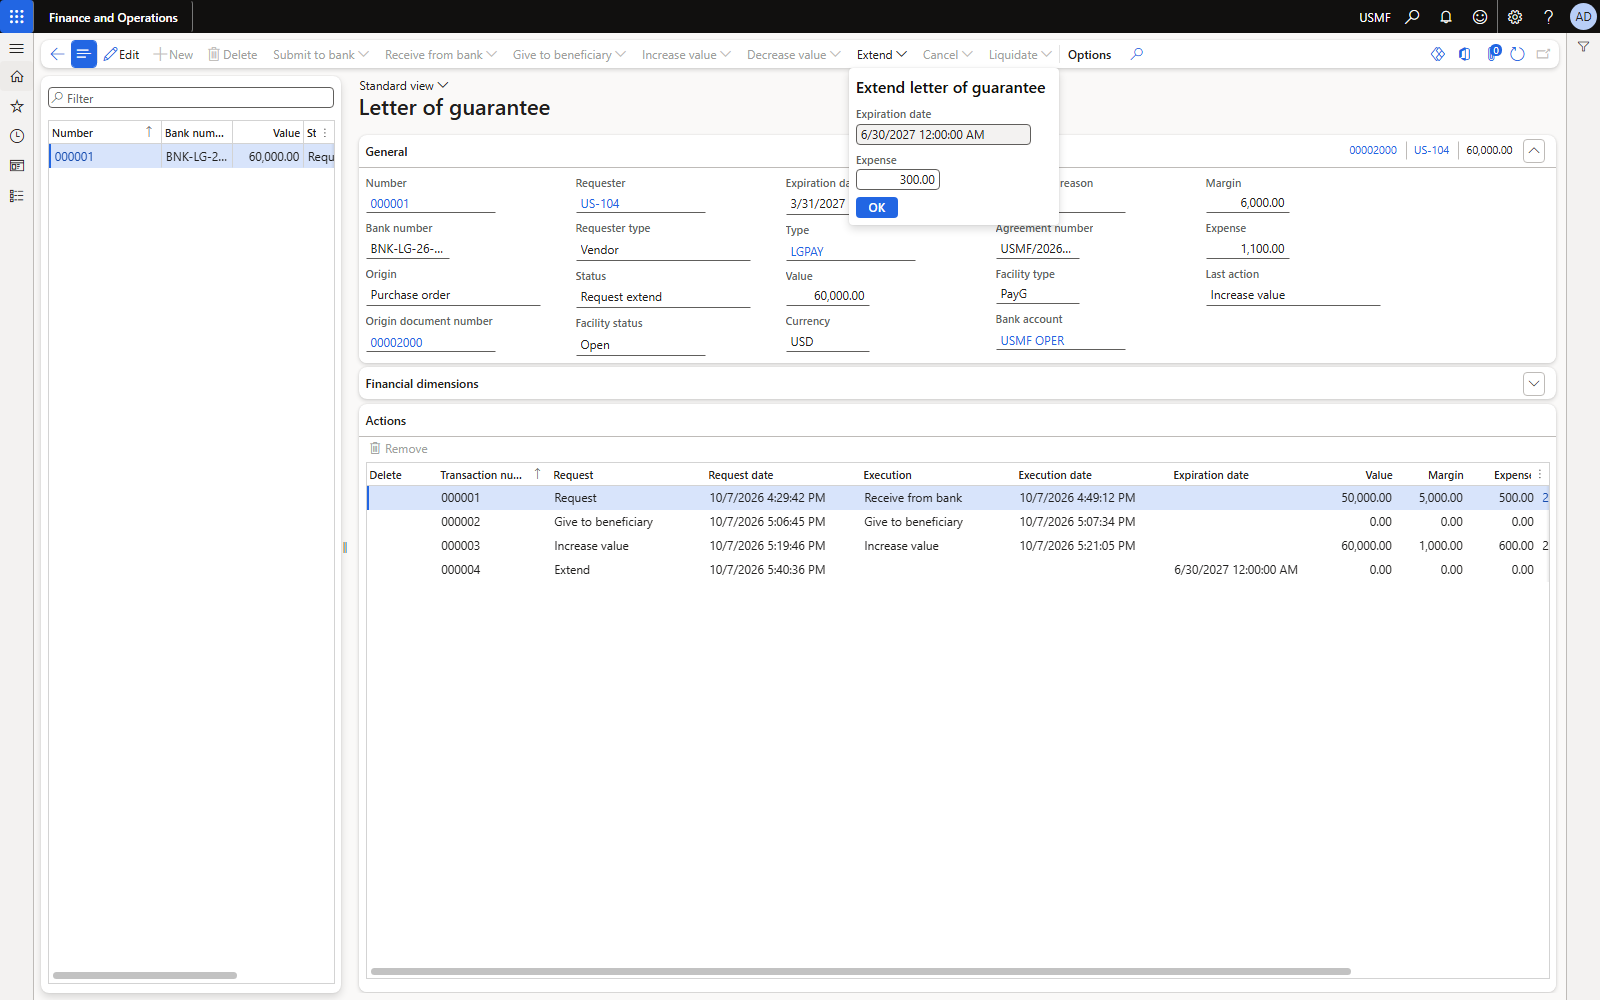Click the back arrow in action pane

[57, 54]
